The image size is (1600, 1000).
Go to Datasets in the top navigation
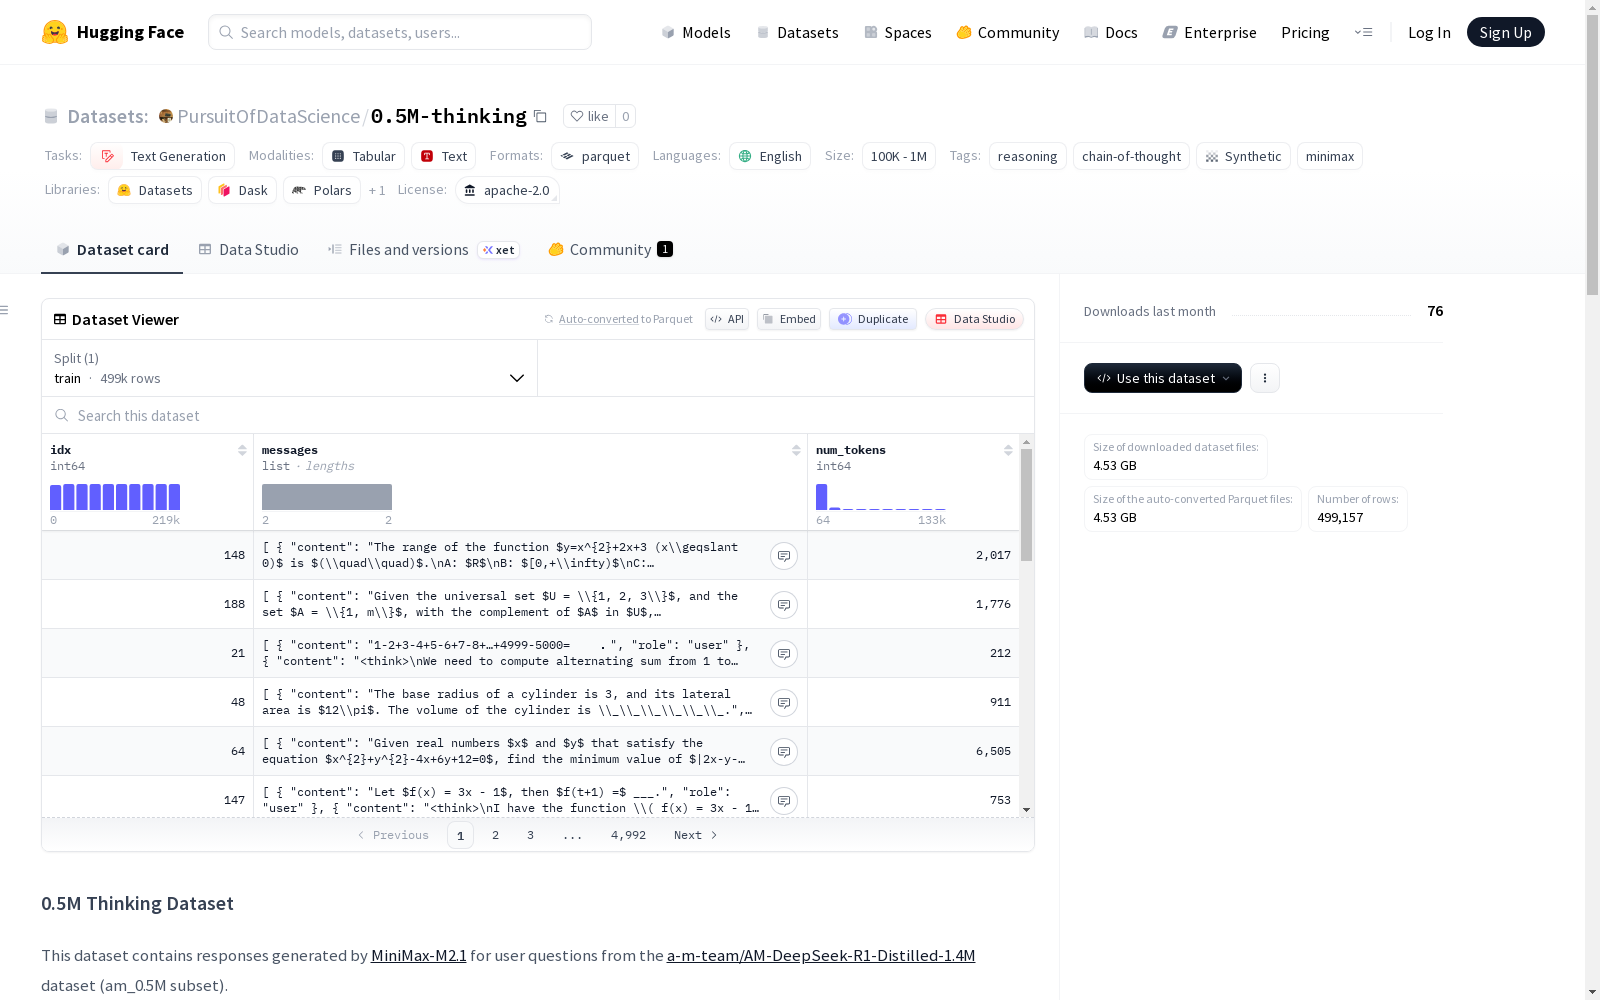[798, 32]
